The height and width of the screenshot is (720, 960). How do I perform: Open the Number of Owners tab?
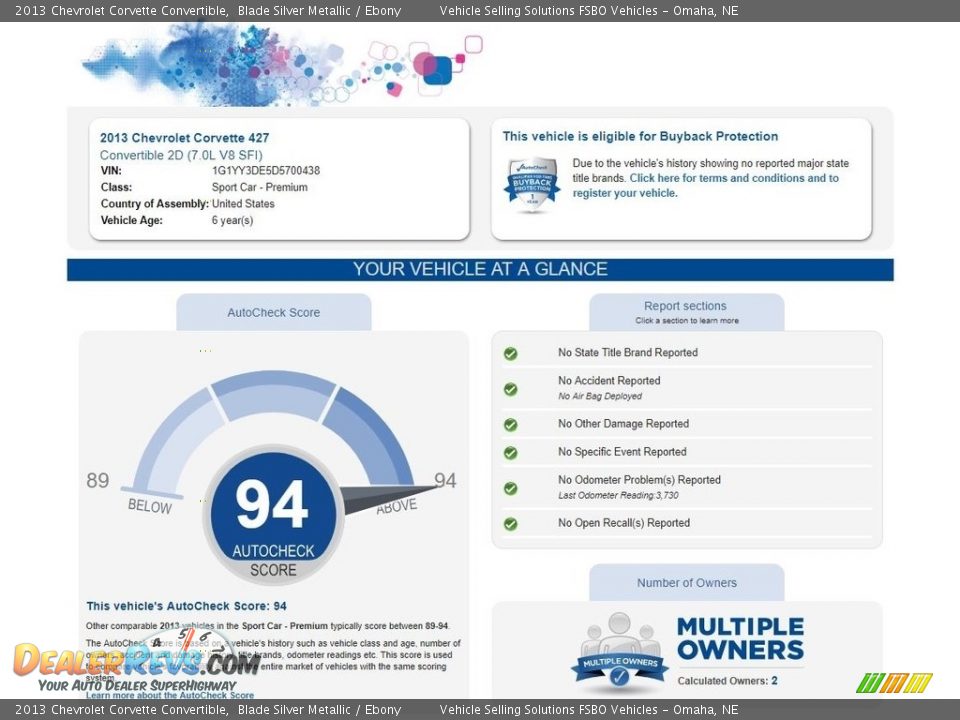(x=686, y=583)
